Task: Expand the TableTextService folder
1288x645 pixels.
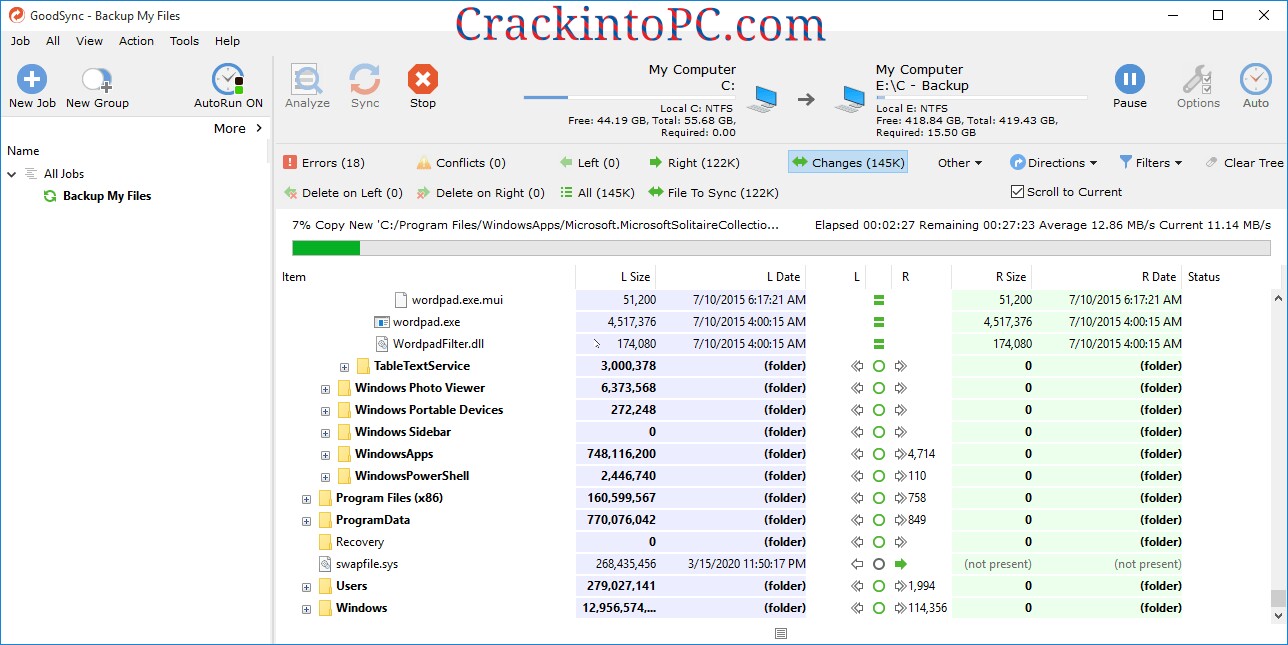Action: pos(344,367)
